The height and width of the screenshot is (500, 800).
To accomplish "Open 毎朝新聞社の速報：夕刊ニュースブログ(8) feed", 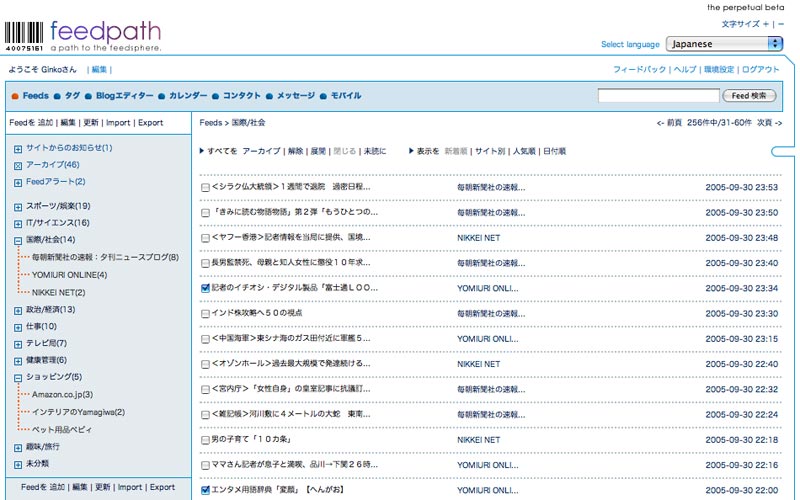I will click(105, 257).
